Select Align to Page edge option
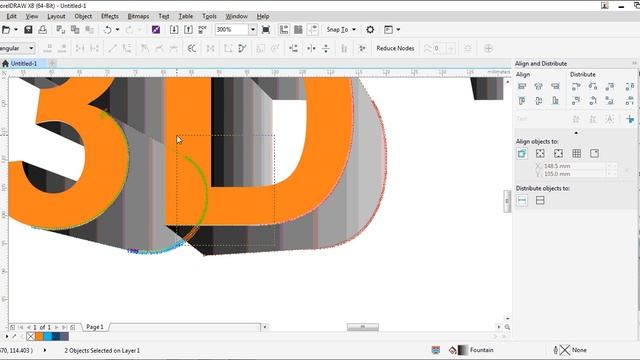The image size is (640, 360). 540,153
